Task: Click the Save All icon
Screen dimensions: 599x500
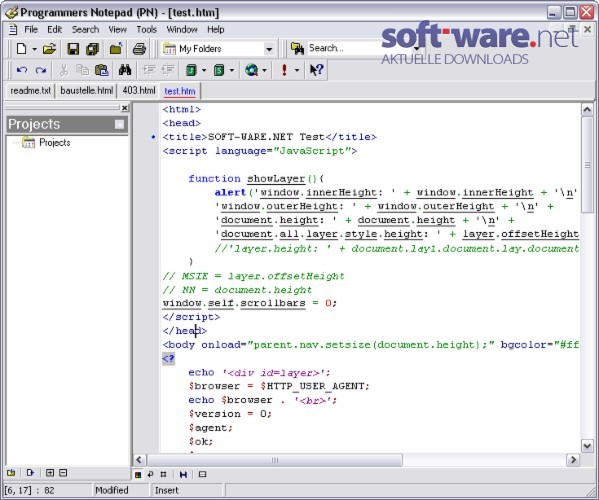Action: tap(92, 49)
